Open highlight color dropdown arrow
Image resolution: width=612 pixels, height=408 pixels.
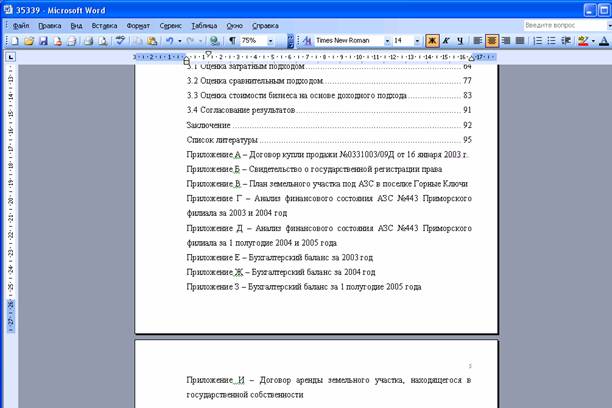coord(593,41)
